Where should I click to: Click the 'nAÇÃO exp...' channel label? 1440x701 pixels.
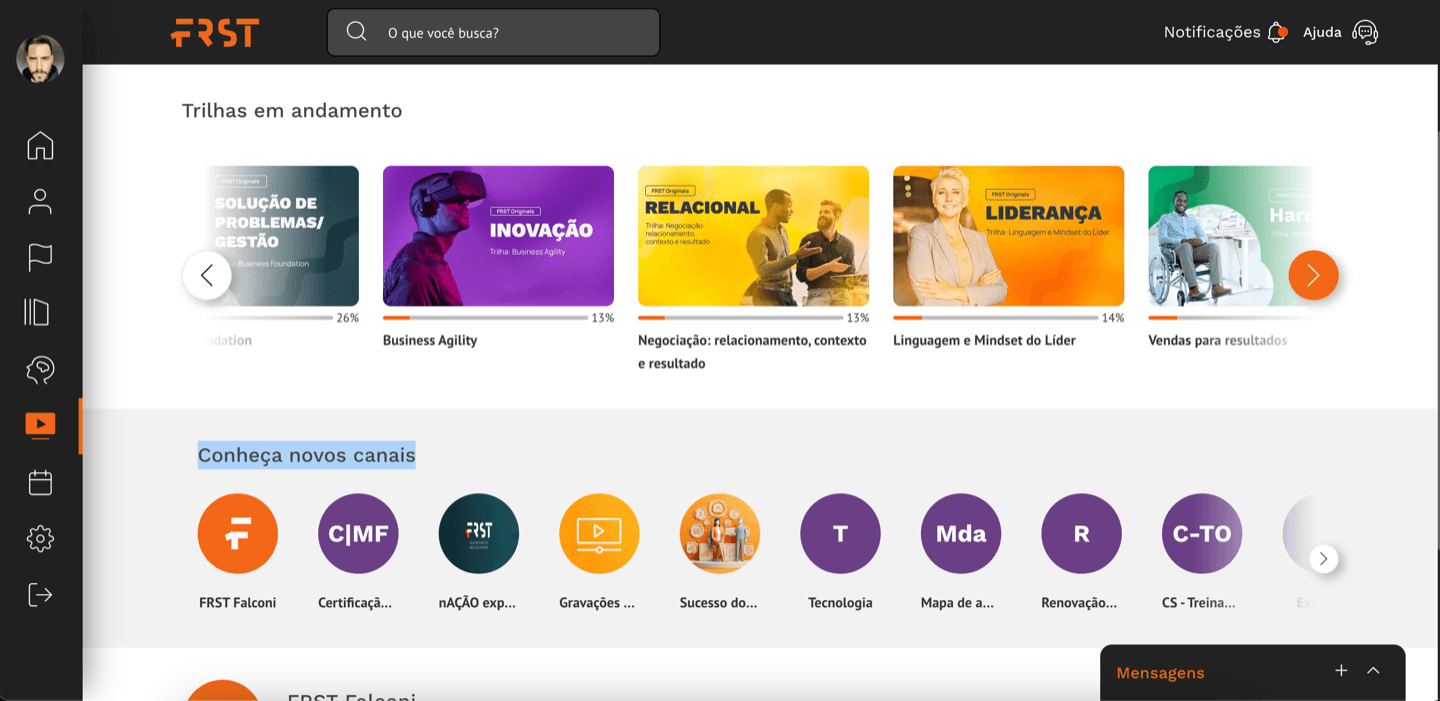click(477, 603)
